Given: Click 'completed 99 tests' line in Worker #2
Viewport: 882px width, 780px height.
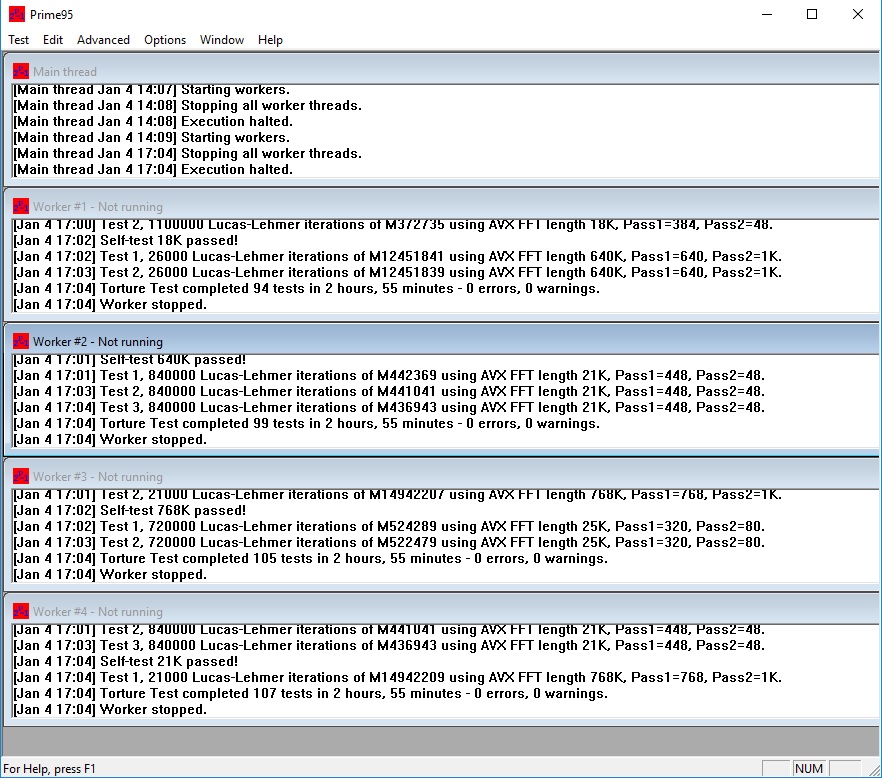Looking at the screenshot, I should pos(307,423).
